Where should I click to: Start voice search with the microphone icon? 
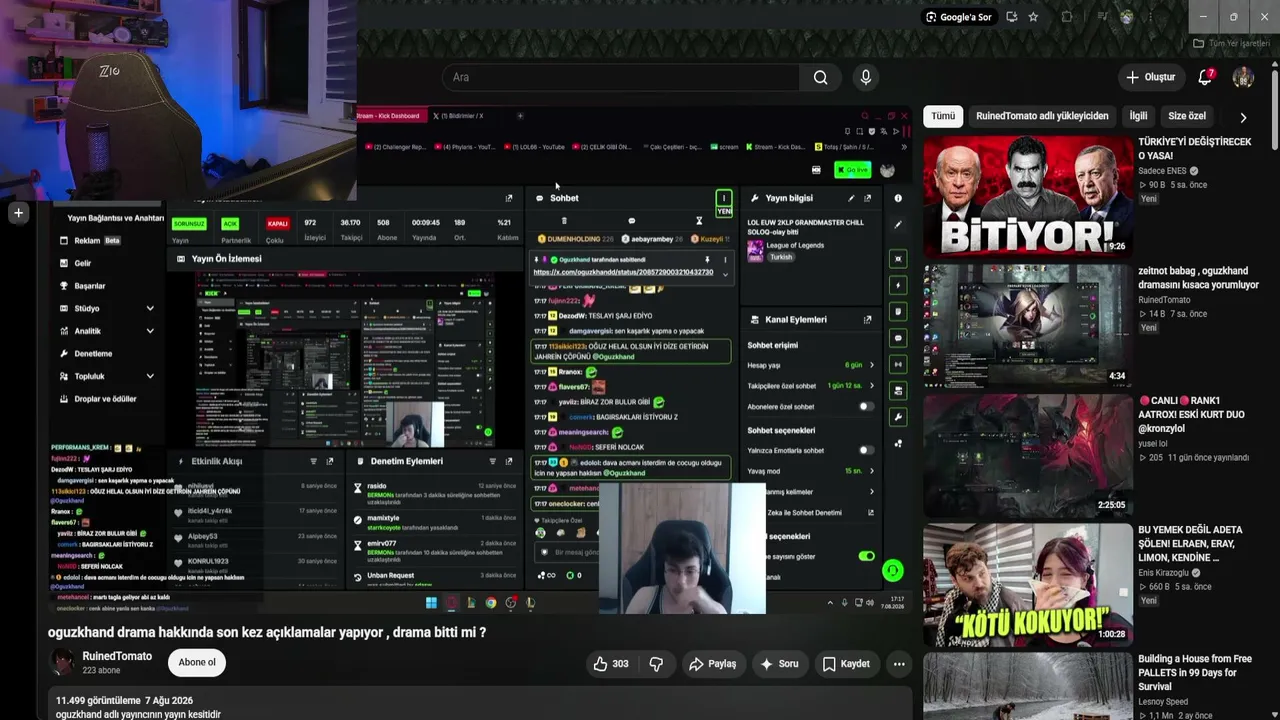[x=866, y=77]
